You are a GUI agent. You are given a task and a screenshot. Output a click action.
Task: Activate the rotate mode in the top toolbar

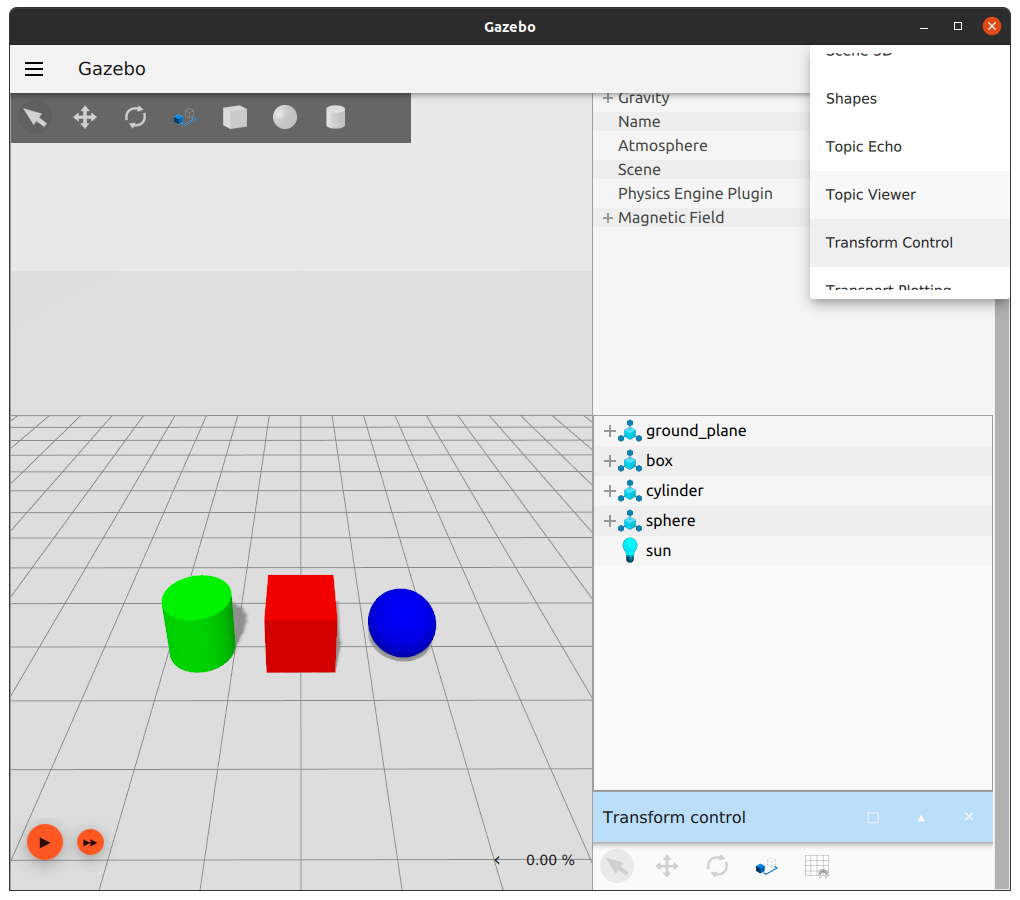pos(135,118)
